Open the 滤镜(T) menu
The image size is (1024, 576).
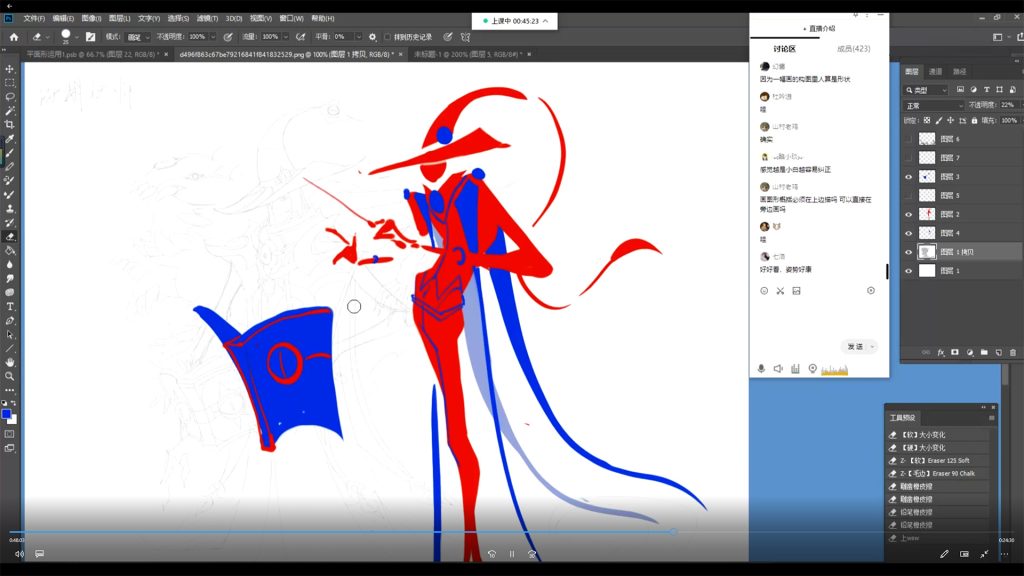click(x=206, y=18)
